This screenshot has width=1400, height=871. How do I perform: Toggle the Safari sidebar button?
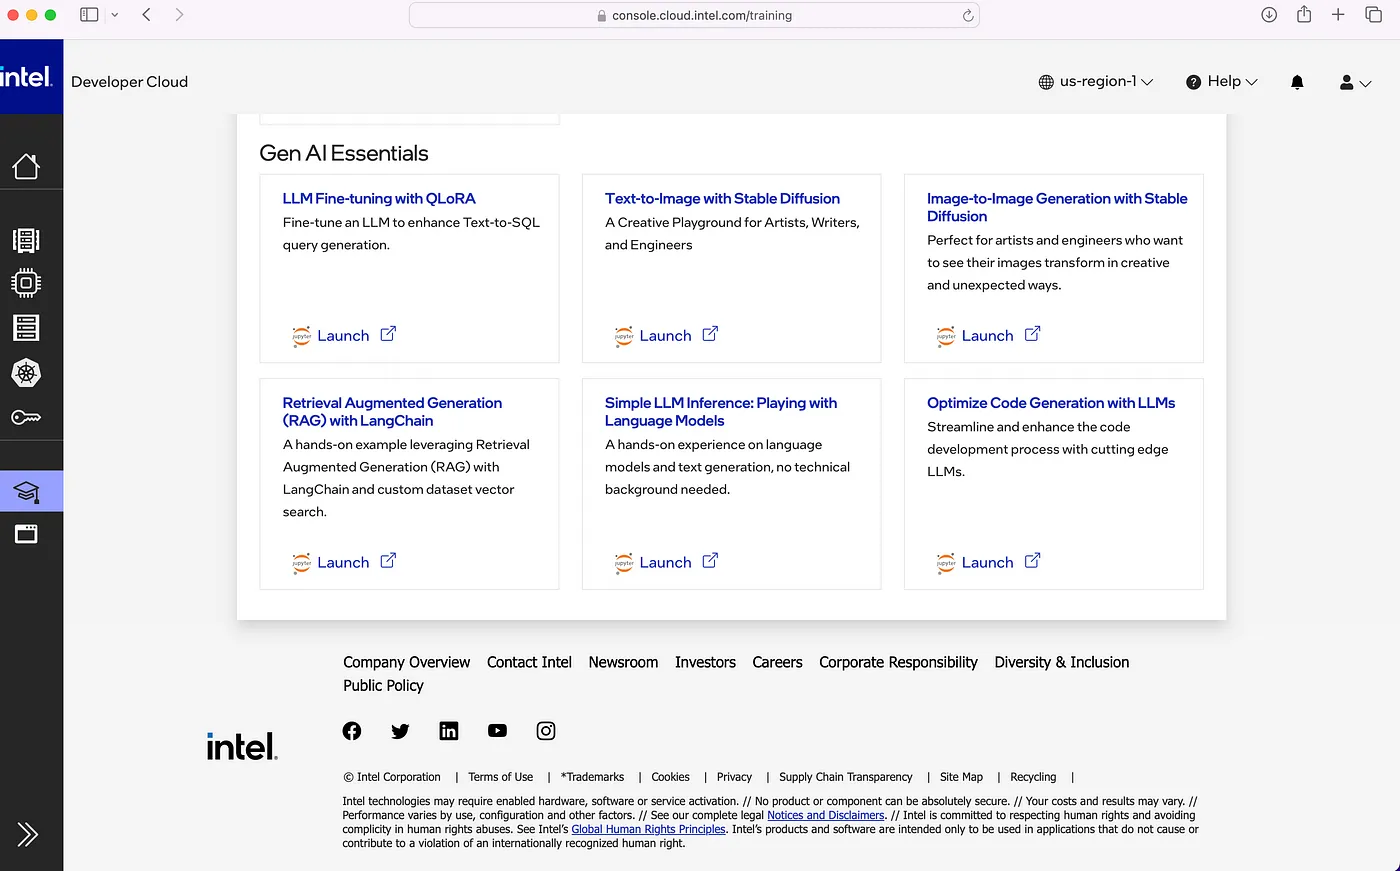[x=89, y=15]
